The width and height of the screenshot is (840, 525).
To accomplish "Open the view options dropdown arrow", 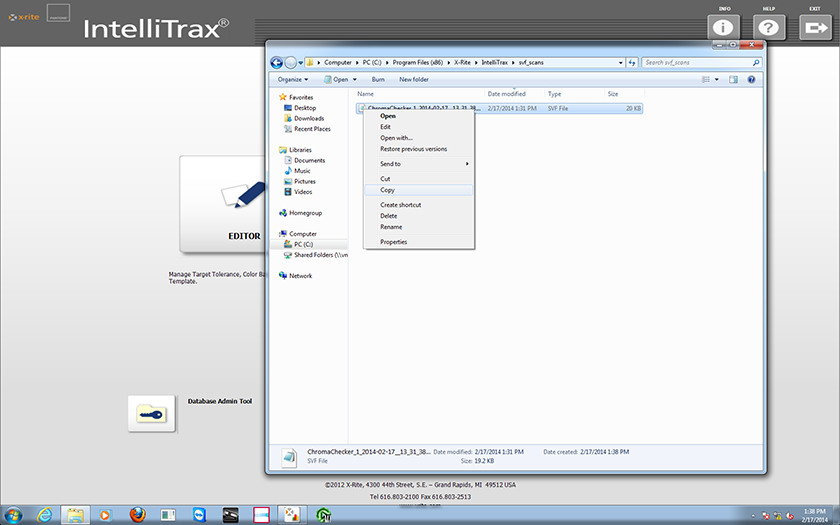I will (717, 79).
